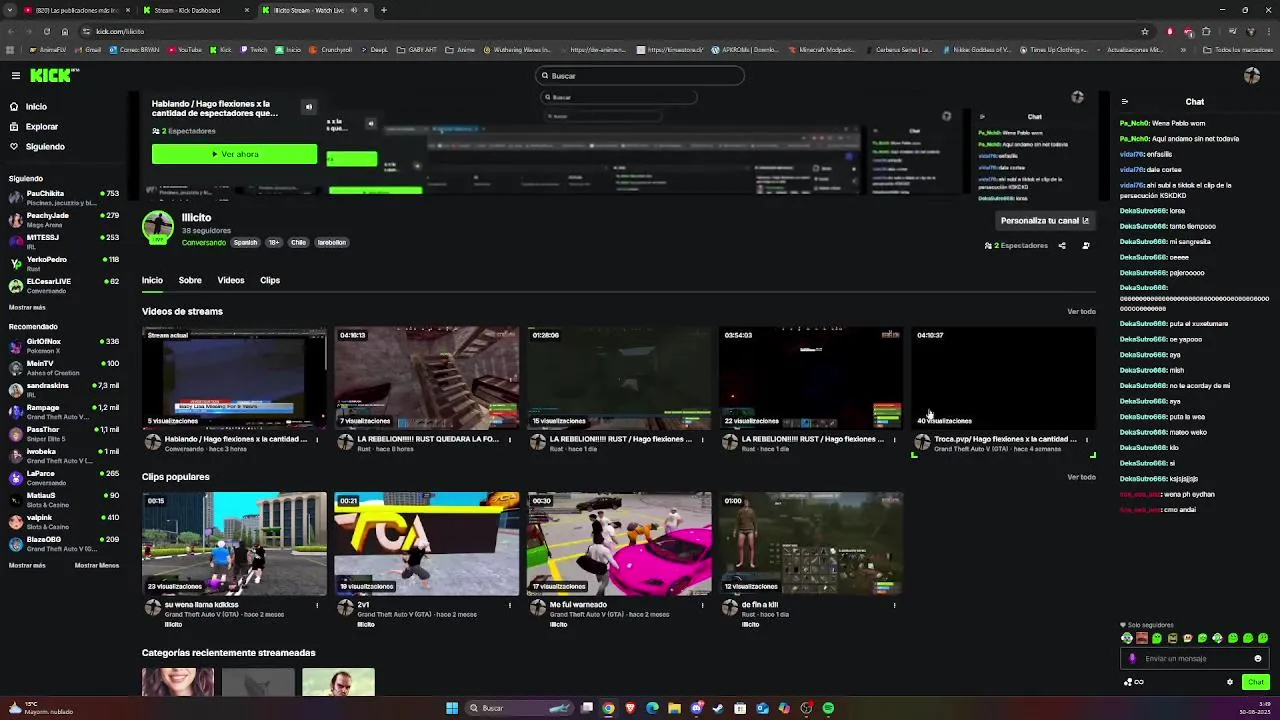Open the 03:54:03 video thumbnail
Image resolution: width=1280 pixels, height=720 pixels.
(x=811, y=379)
